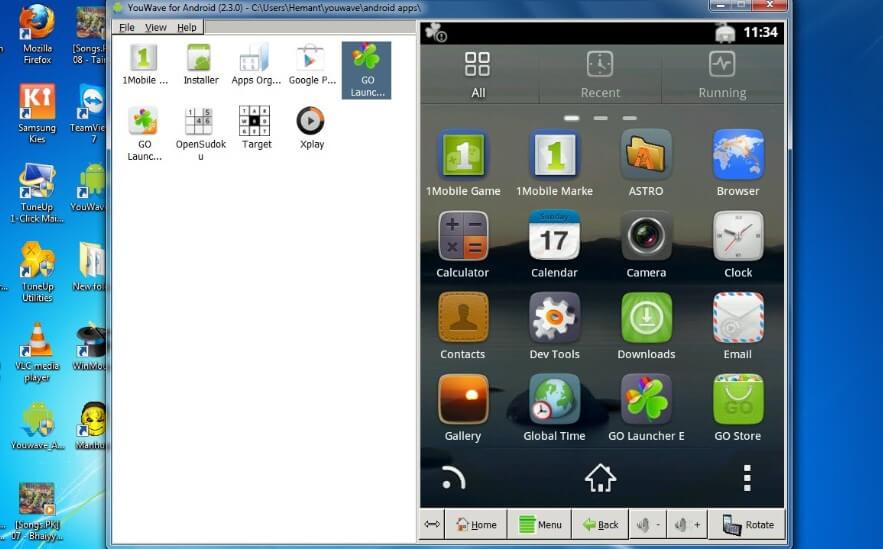Open the three-dot overflow menu
Image resolution: width=883 pixels, height=549 pixels.
click(x=747, y=478)
